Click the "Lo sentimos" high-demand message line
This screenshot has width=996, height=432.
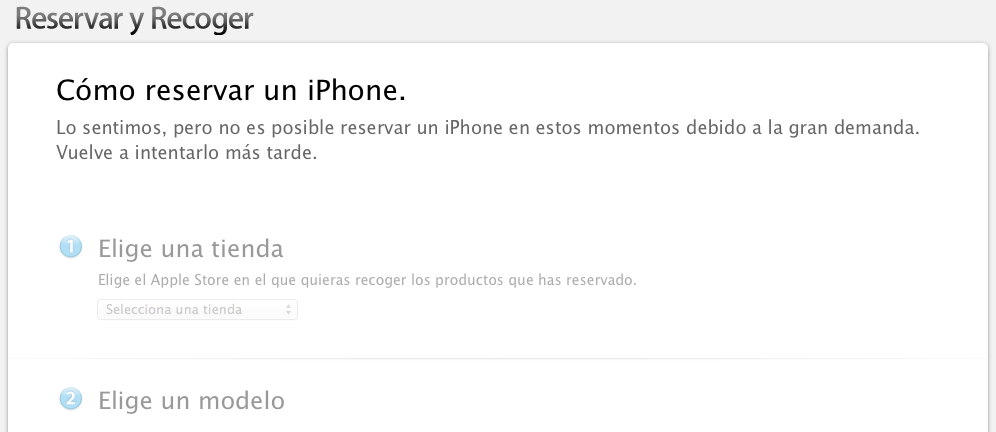[488, 128]
